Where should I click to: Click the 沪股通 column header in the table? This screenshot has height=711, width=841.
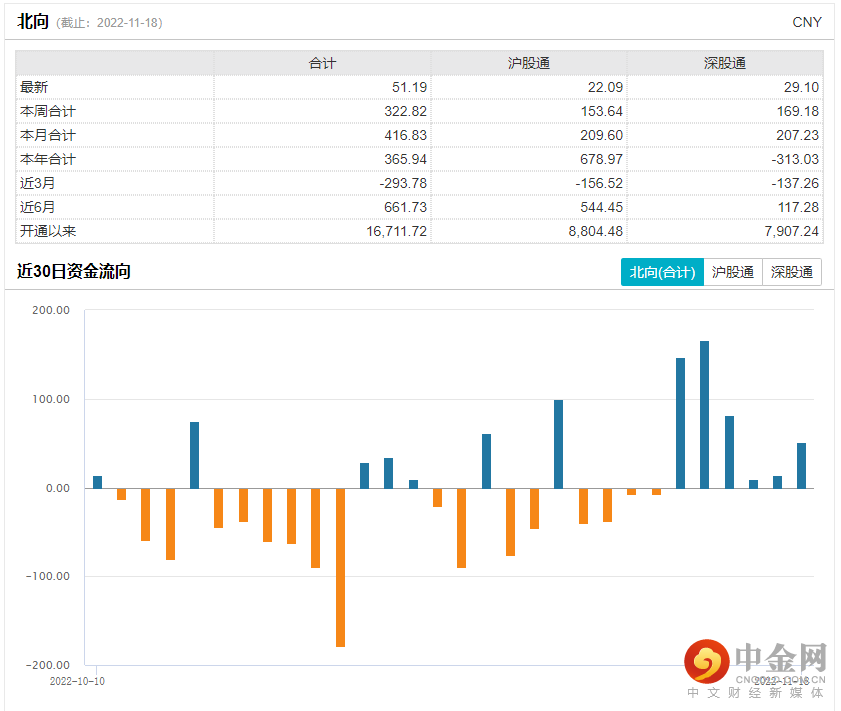529,63
